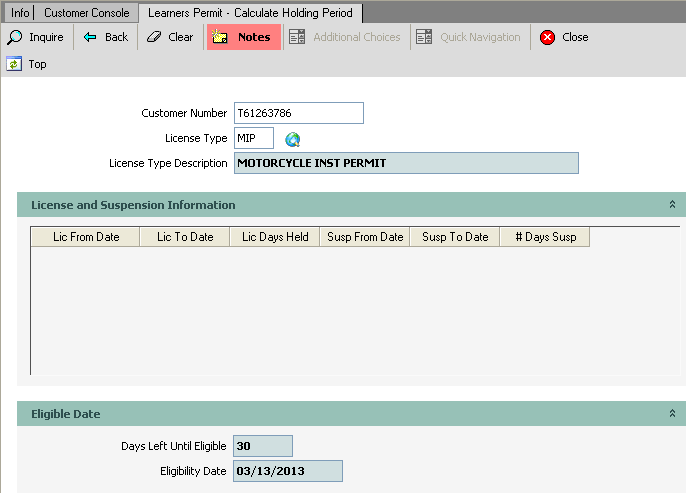686x493 pixels.
Task: Open the Quick Navigation toolbar item
Action: tap(470, 37)
